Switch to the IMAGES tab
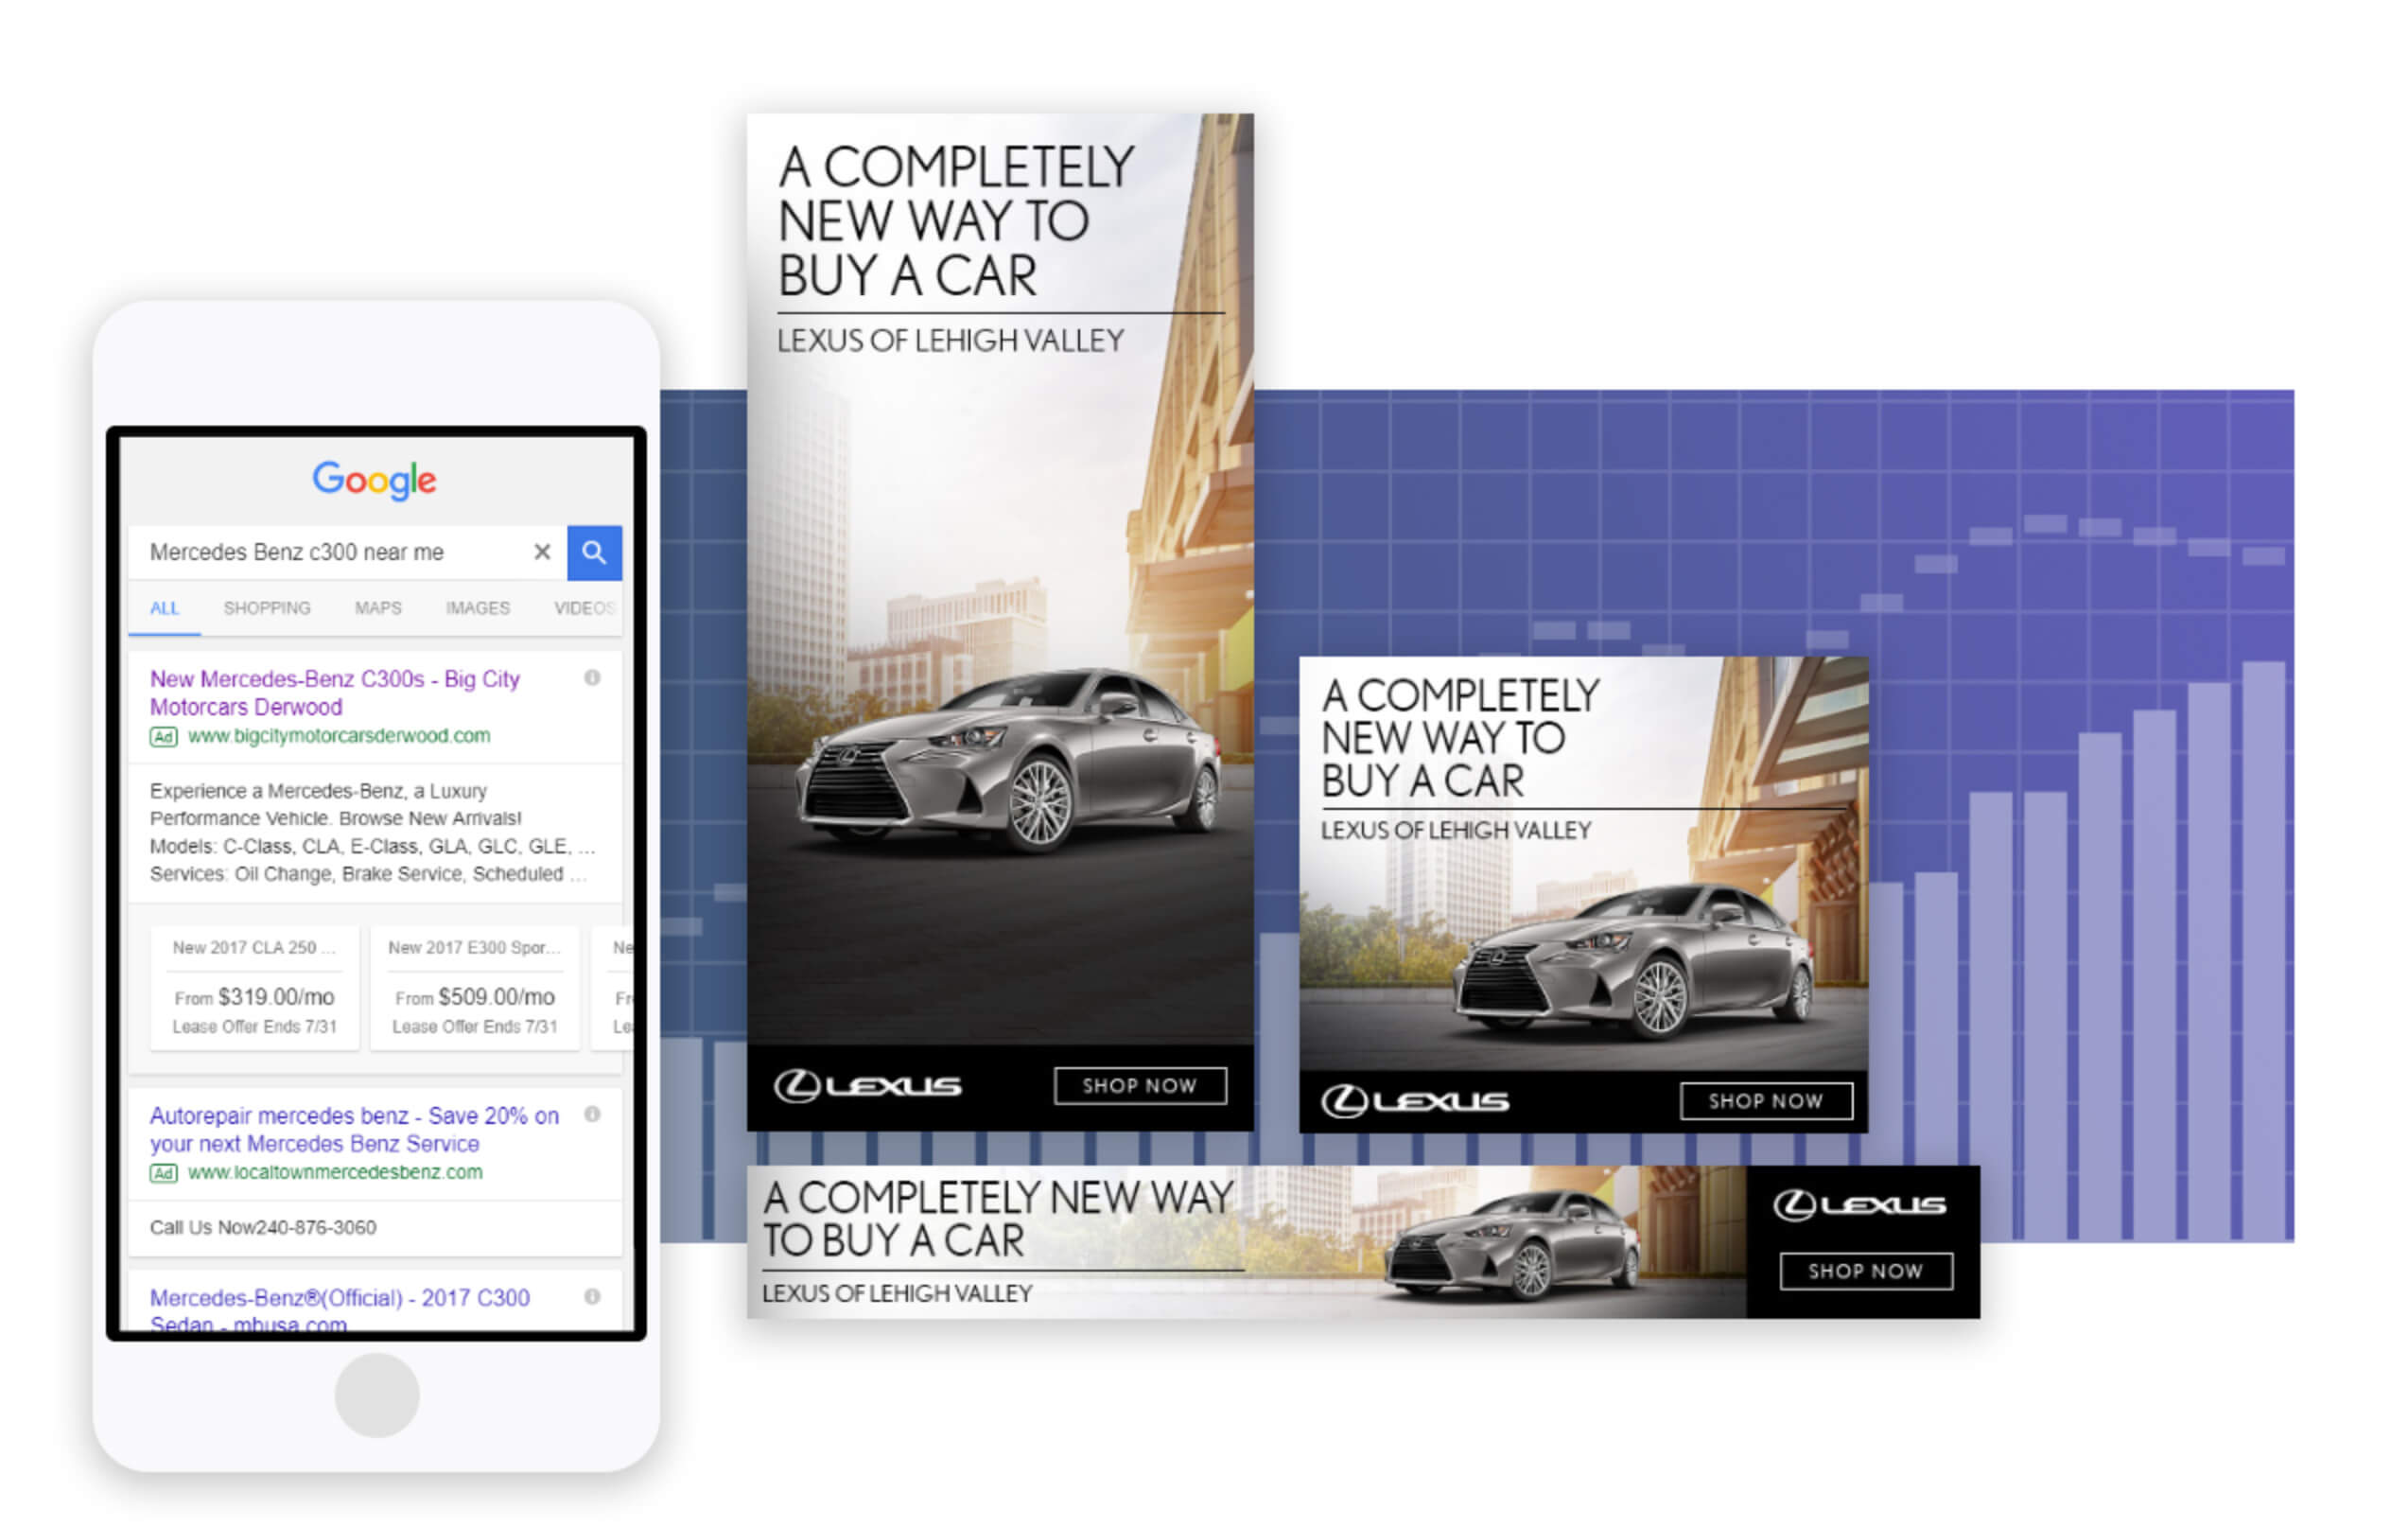 [478, 608]
